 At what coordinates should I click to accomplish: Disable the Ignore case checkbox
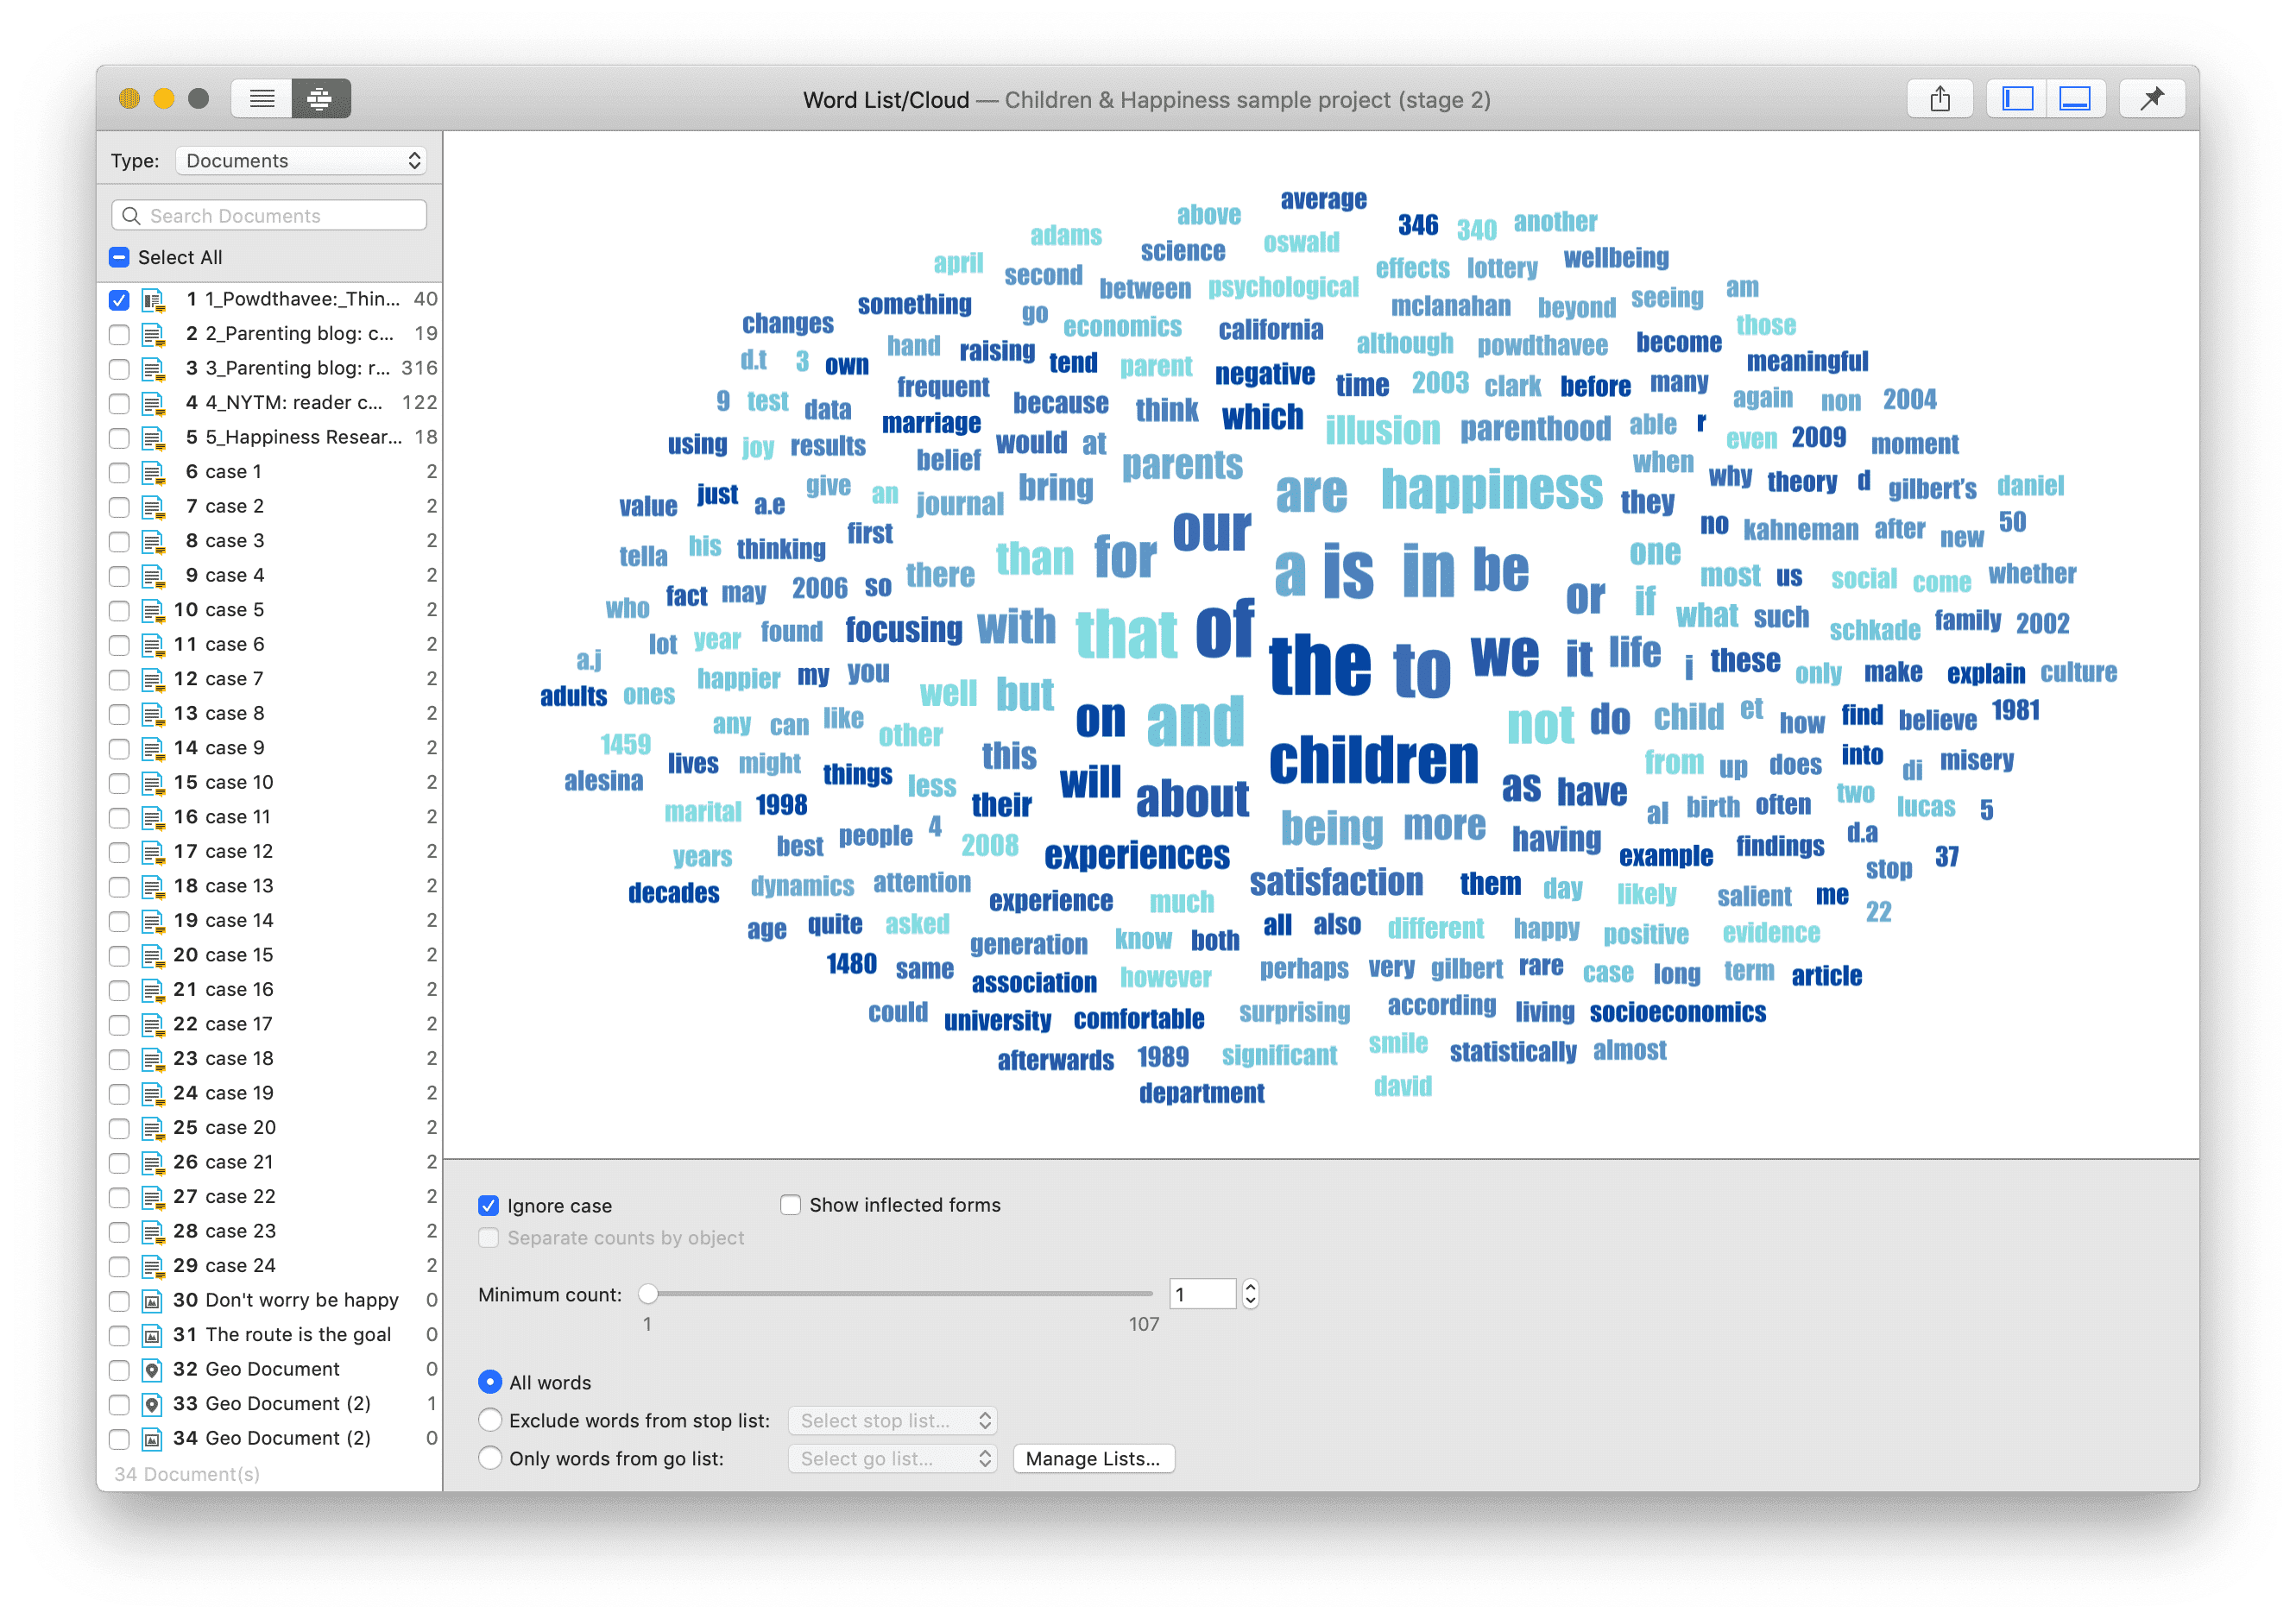click(488, 1206)
